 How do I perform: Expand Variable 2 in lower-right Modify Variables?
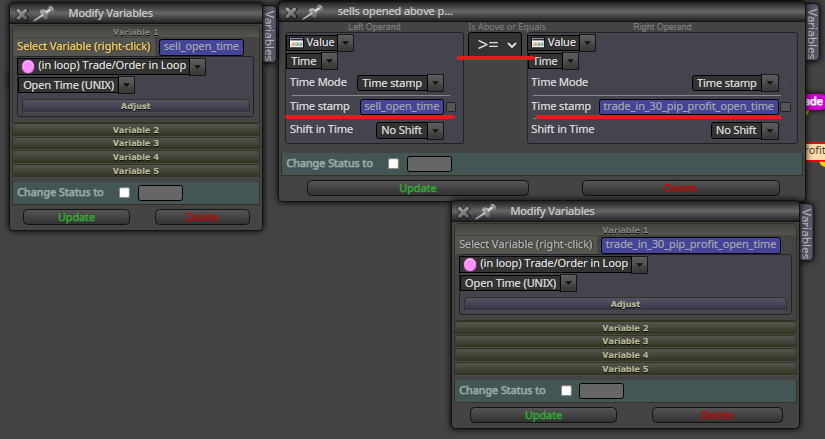click(625, 328)
